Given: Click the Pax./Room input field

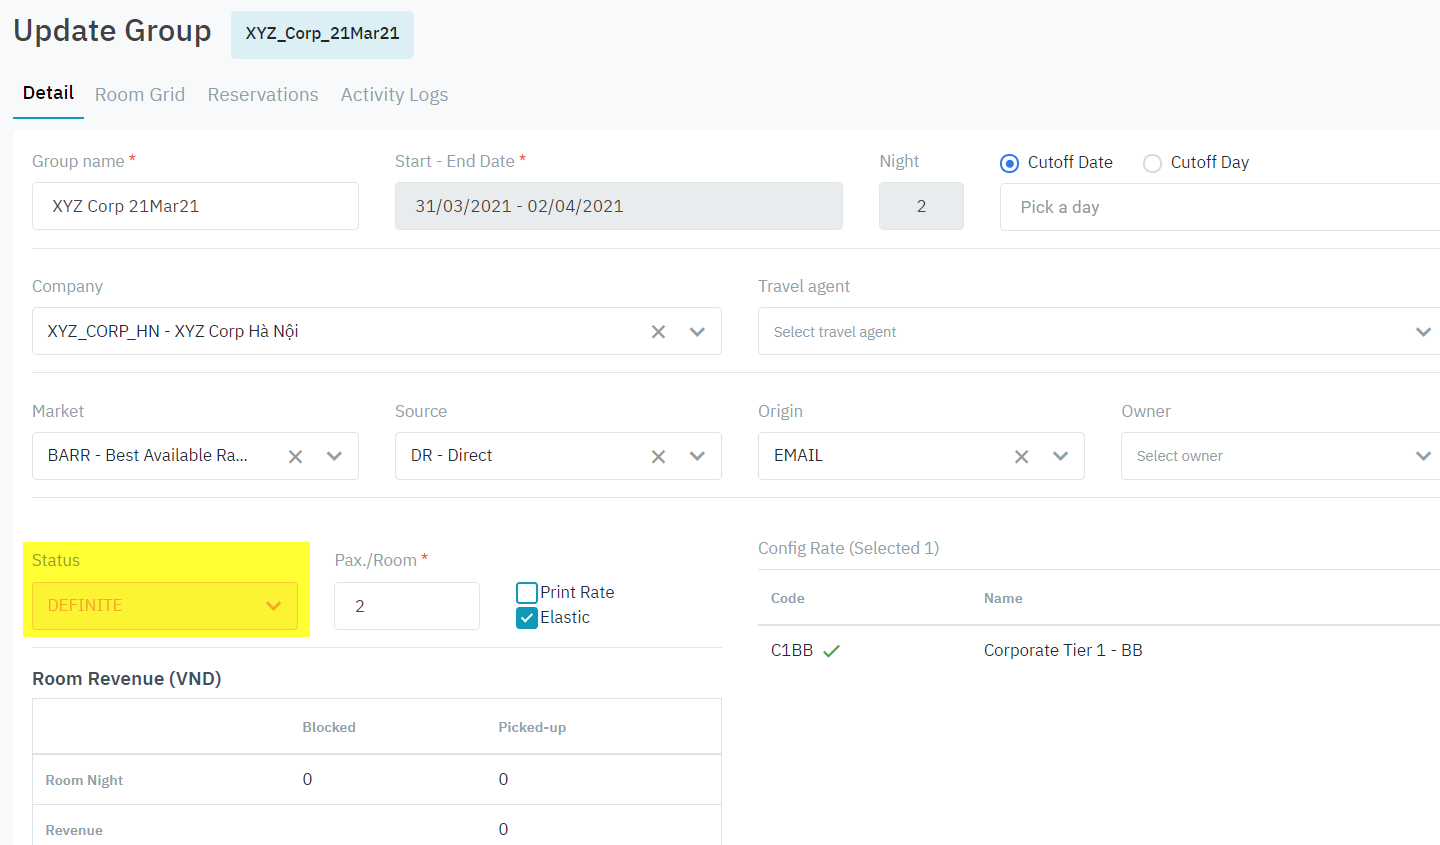Looking at the screenshot, I should tap(407, 606).
